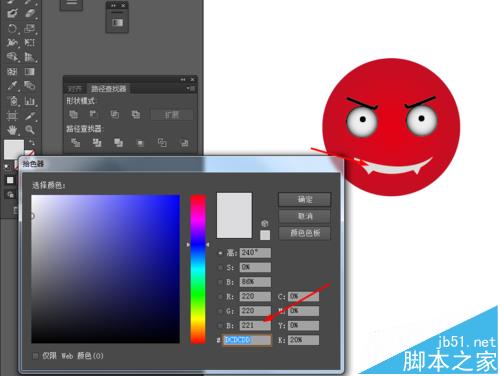Close the Pathfinder panel
The image size is (500, 376).
click(x=192, y=80)
